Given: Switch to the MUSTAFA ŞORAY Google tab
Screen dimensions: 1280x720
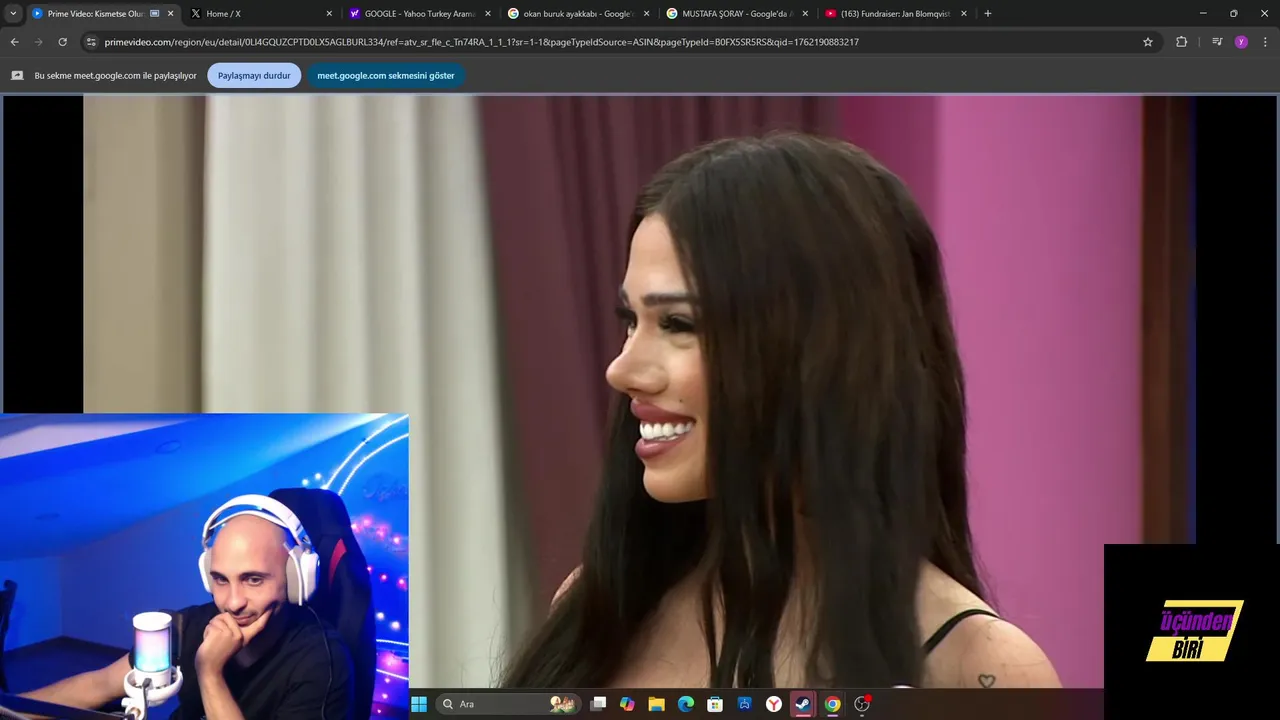Looking at the screenshot, I should (x=738, y=14).
